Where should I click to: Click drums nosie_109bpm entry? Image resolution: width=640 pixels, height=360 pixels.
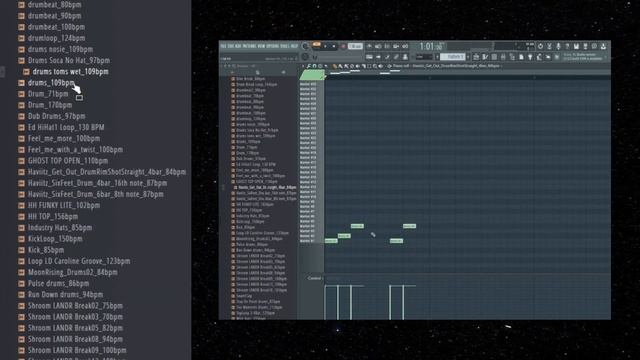60,49
